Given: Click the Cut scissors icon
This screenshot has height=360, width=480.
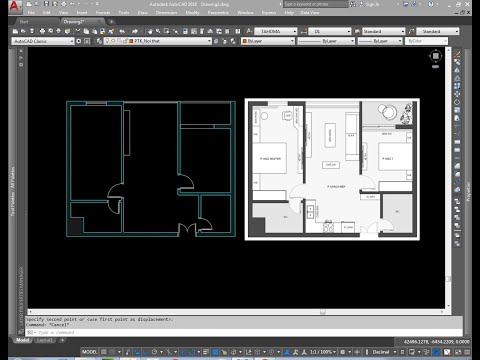Looking at the screenshot, I should pos(78,31).
